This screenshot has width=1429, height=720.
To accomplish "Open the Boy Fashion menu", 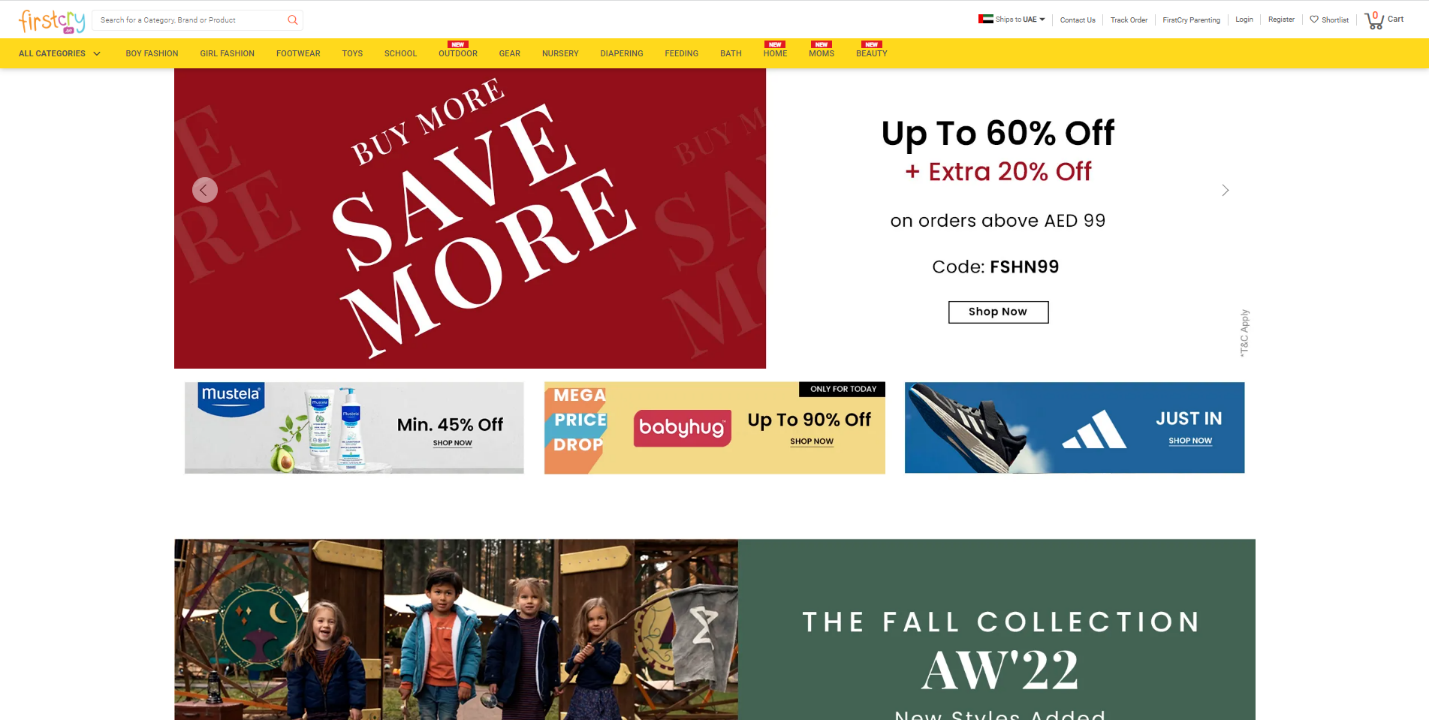I will [x=152, y=53].
